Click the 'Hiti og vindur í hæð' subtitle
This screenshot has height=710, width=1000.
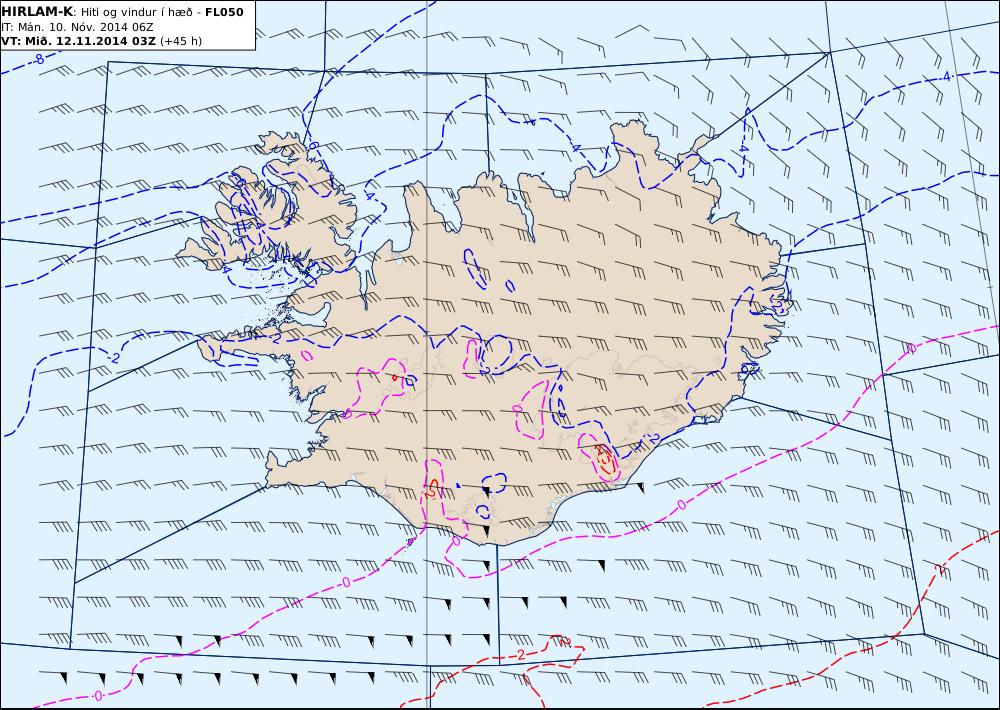pos(136,12)
